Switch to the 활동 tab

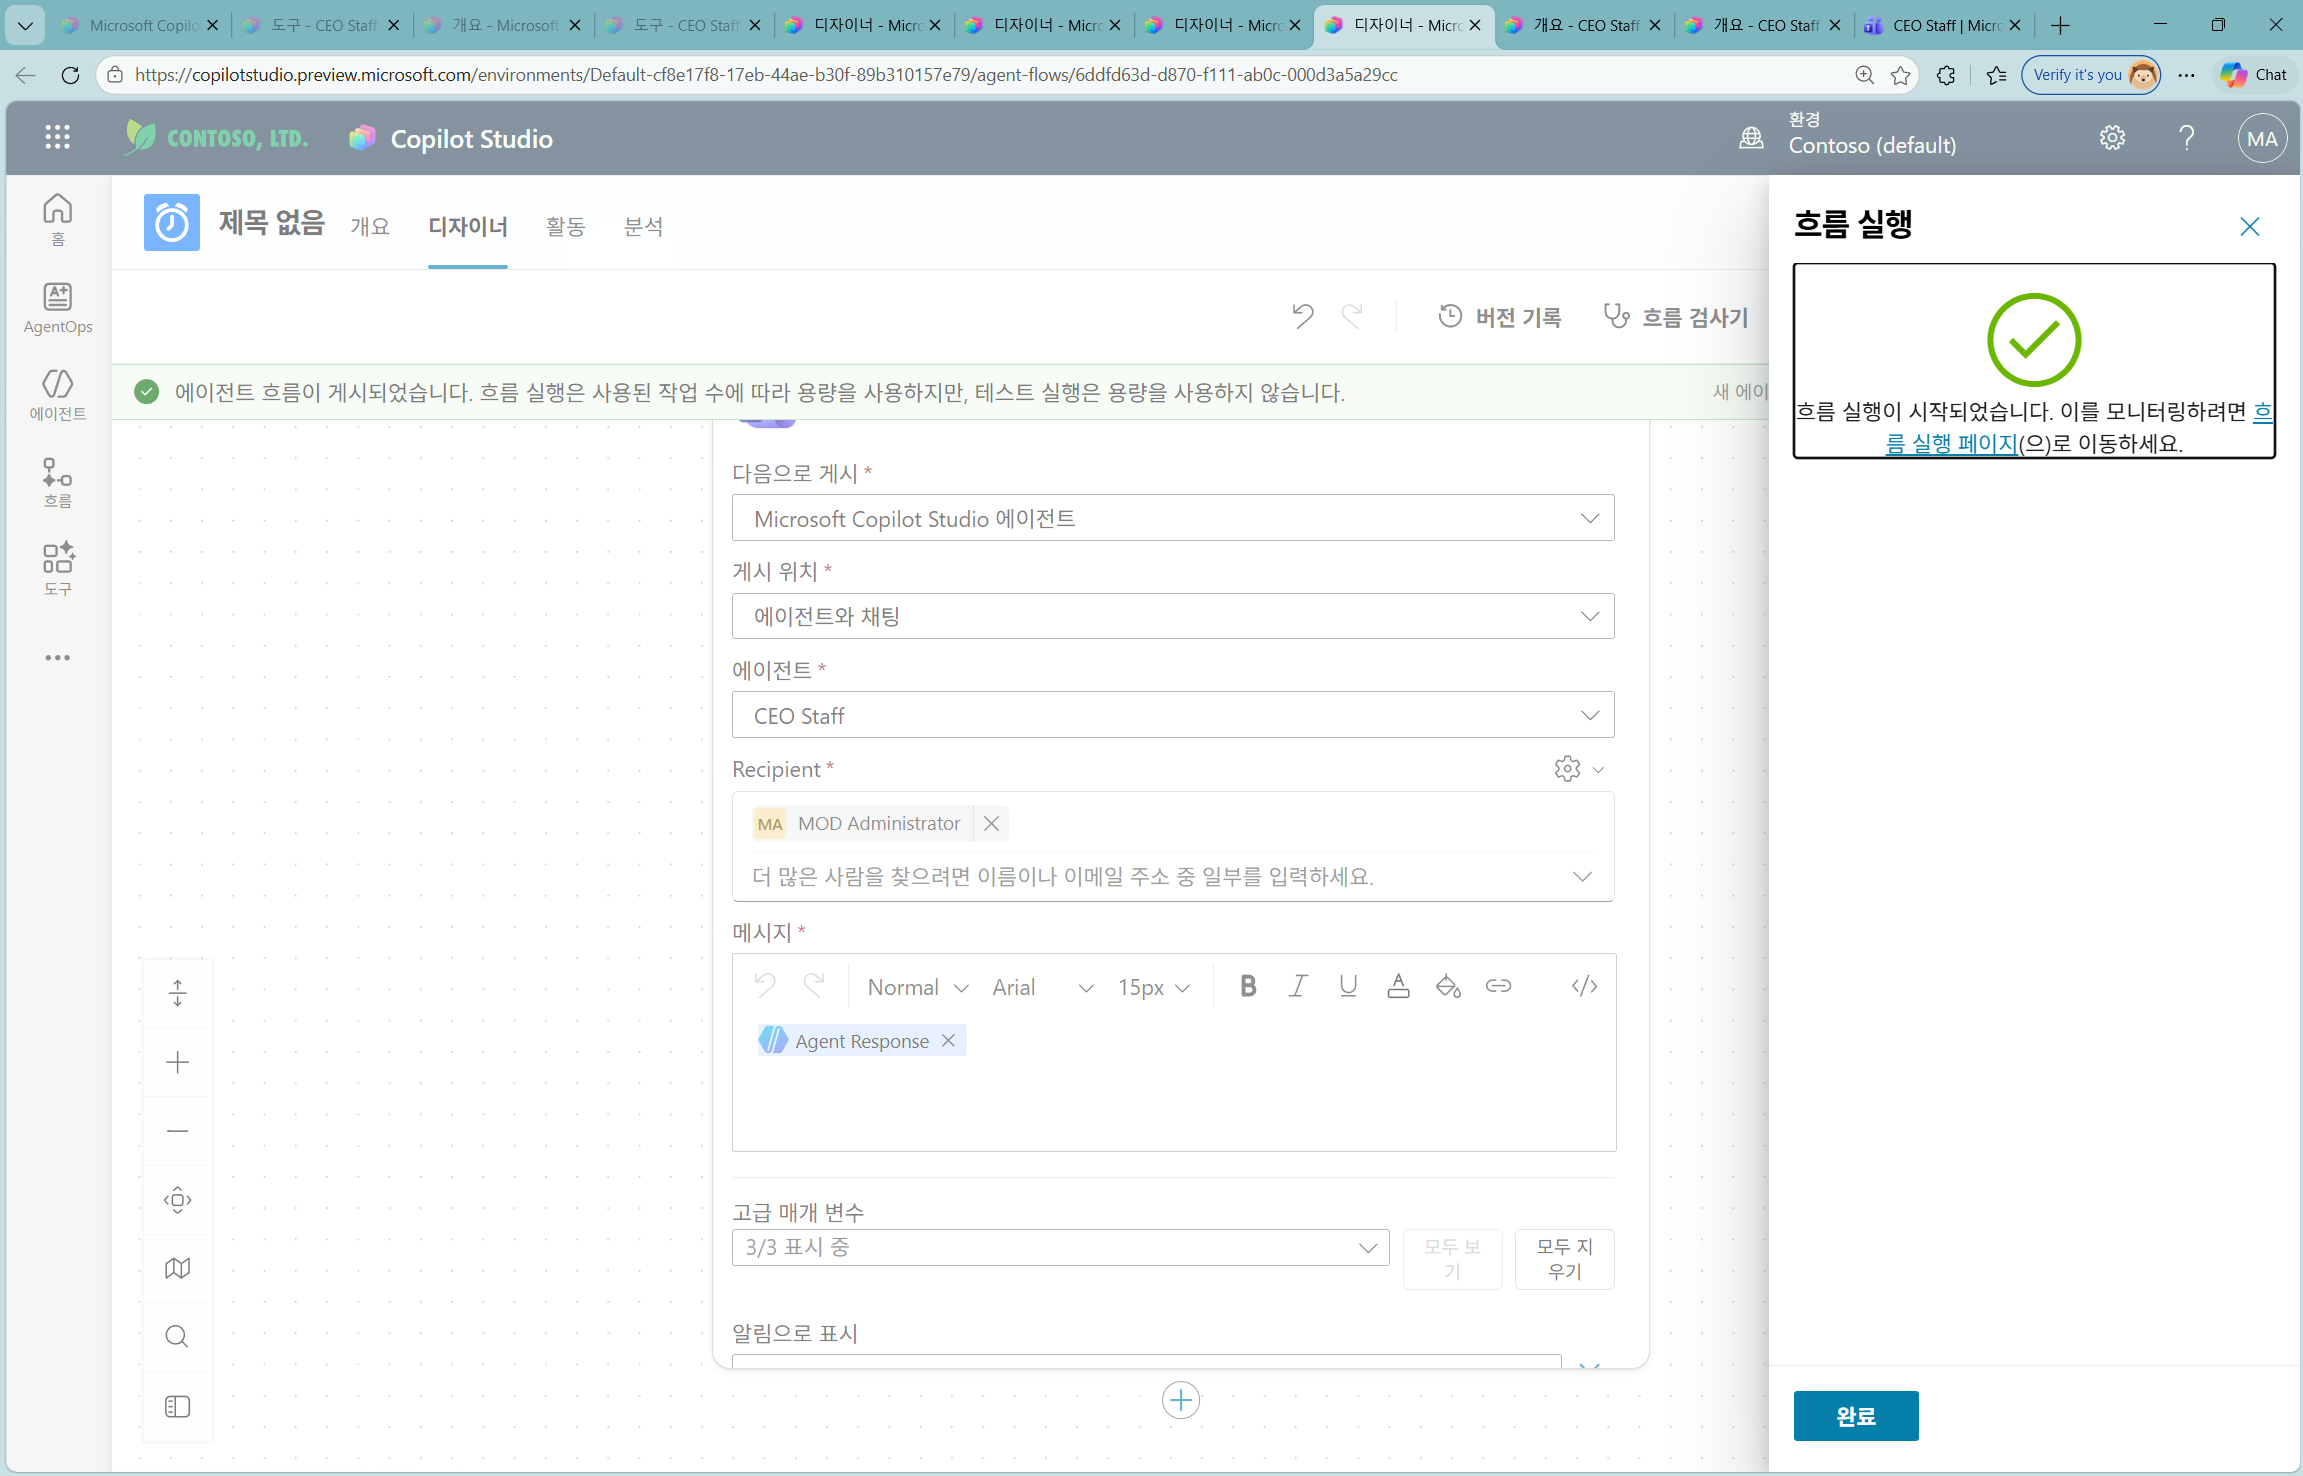[565, 227]
